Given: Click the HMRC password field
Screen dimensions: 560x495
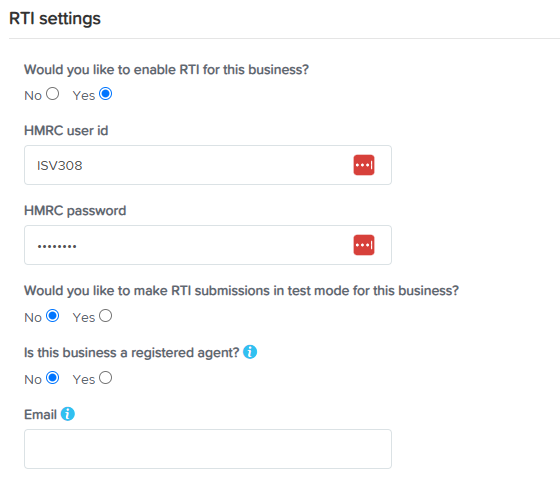Looking at the screenshot, I should [x=208, y=245].
